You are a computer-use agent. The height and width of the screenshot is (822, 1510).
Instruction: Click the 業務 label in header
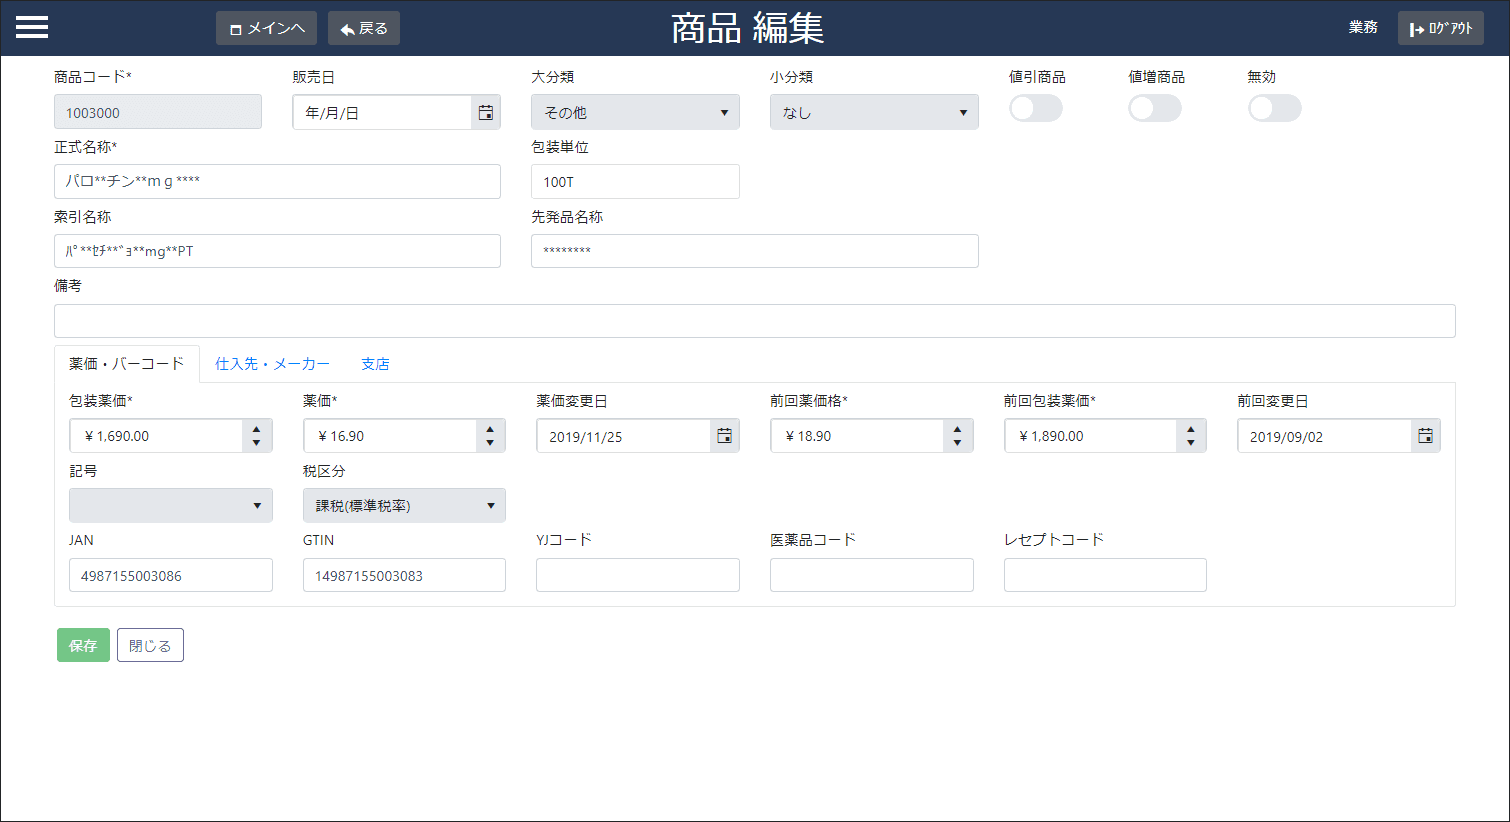(1363, 28)
